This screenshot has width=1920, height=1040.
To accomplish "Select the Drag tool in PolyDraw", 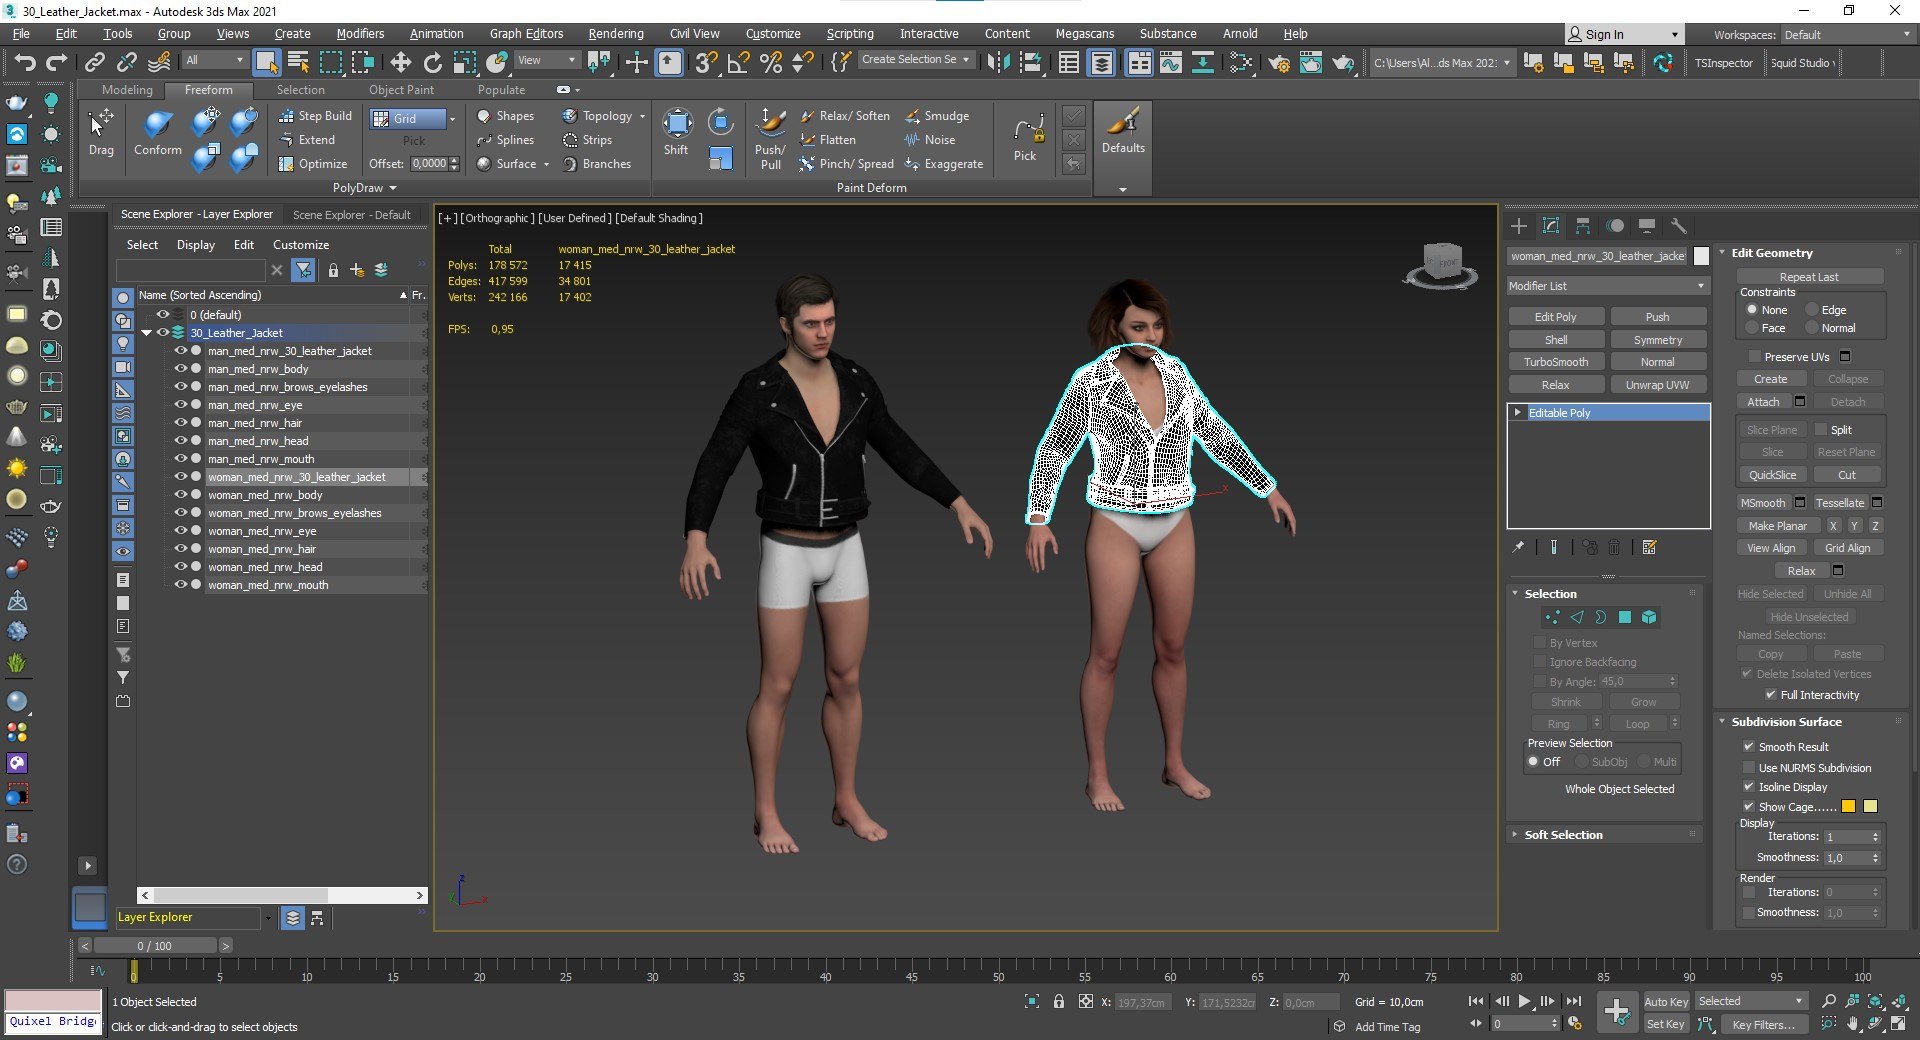I will click(101, 133).
